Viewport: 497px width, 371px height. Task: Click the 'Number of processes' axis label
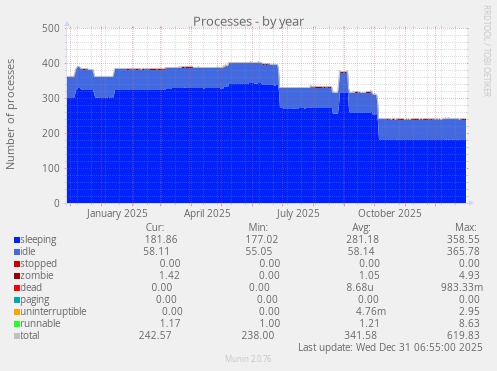coord(10,114)
